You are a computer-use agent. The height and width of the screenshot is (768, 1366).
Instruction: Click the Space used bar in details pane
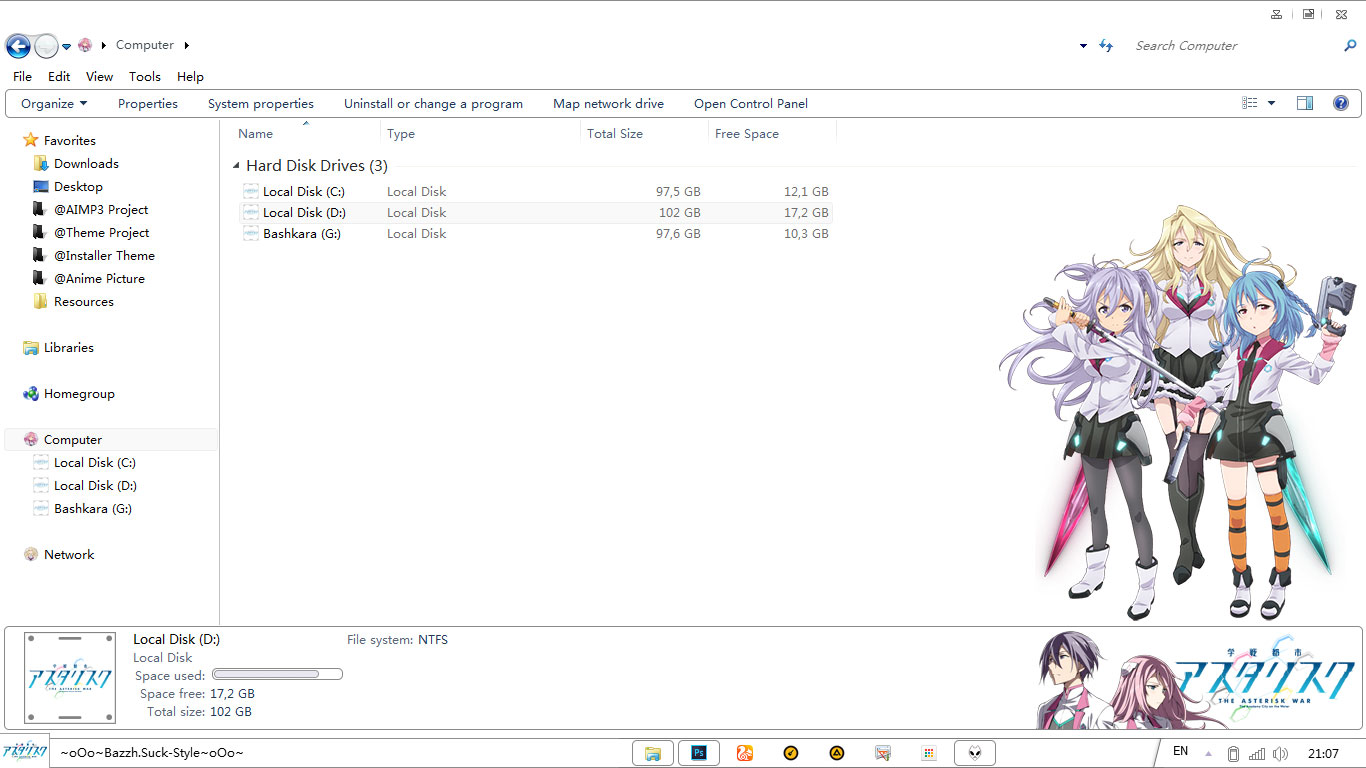(x=277, y=675)
